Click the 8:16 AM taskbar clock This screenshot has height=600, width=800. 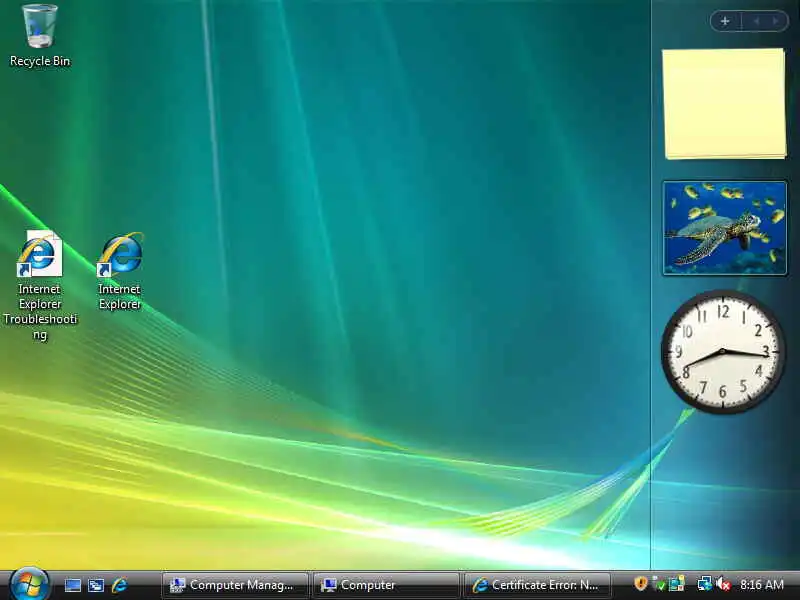click(x=762, y=585)
